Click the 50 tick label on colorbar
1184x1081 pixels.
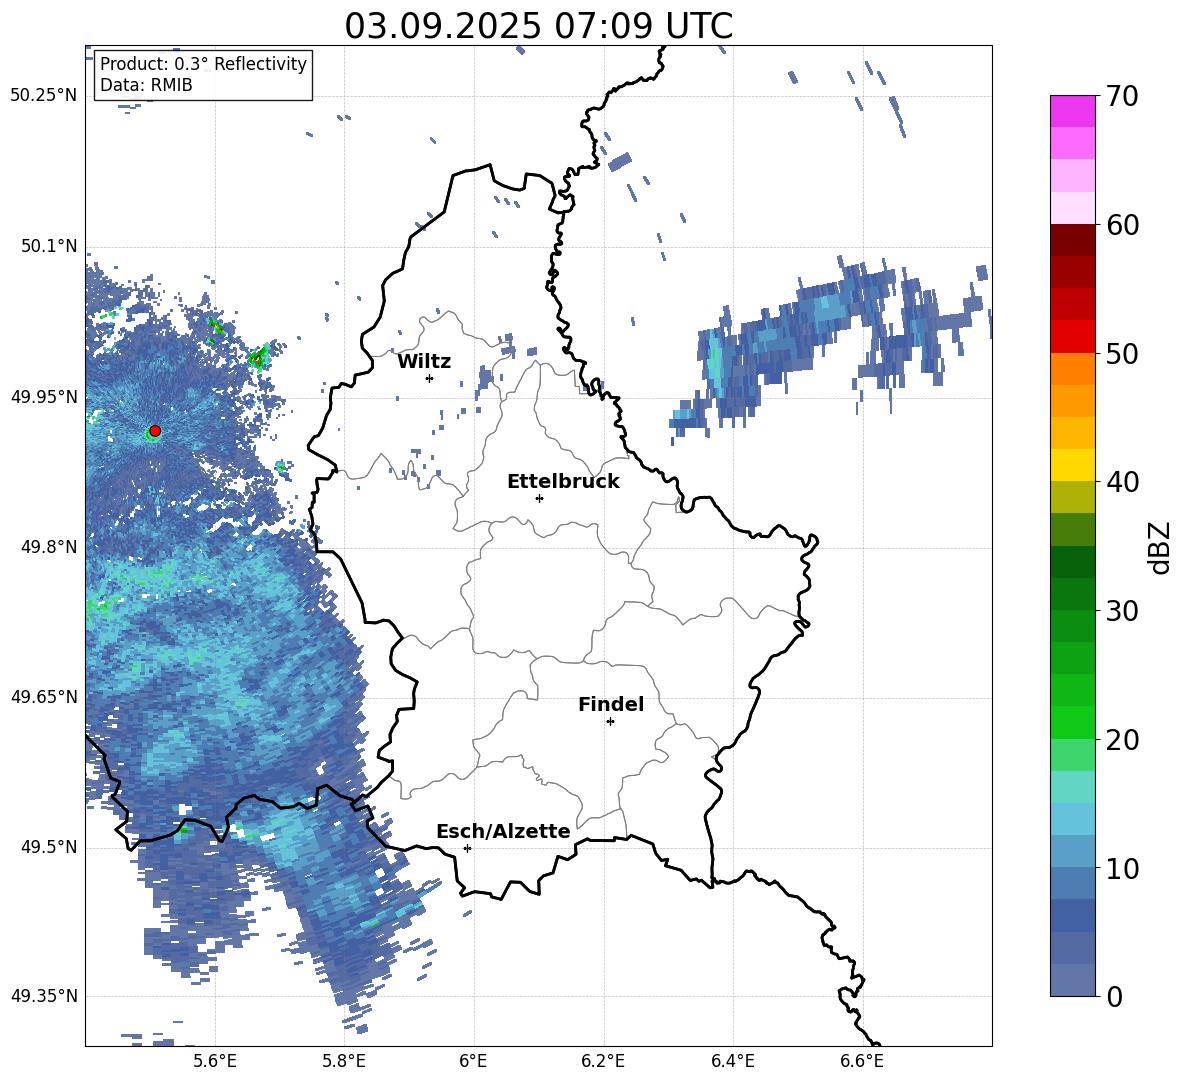pyautogui.click(x=1122, y=353)
